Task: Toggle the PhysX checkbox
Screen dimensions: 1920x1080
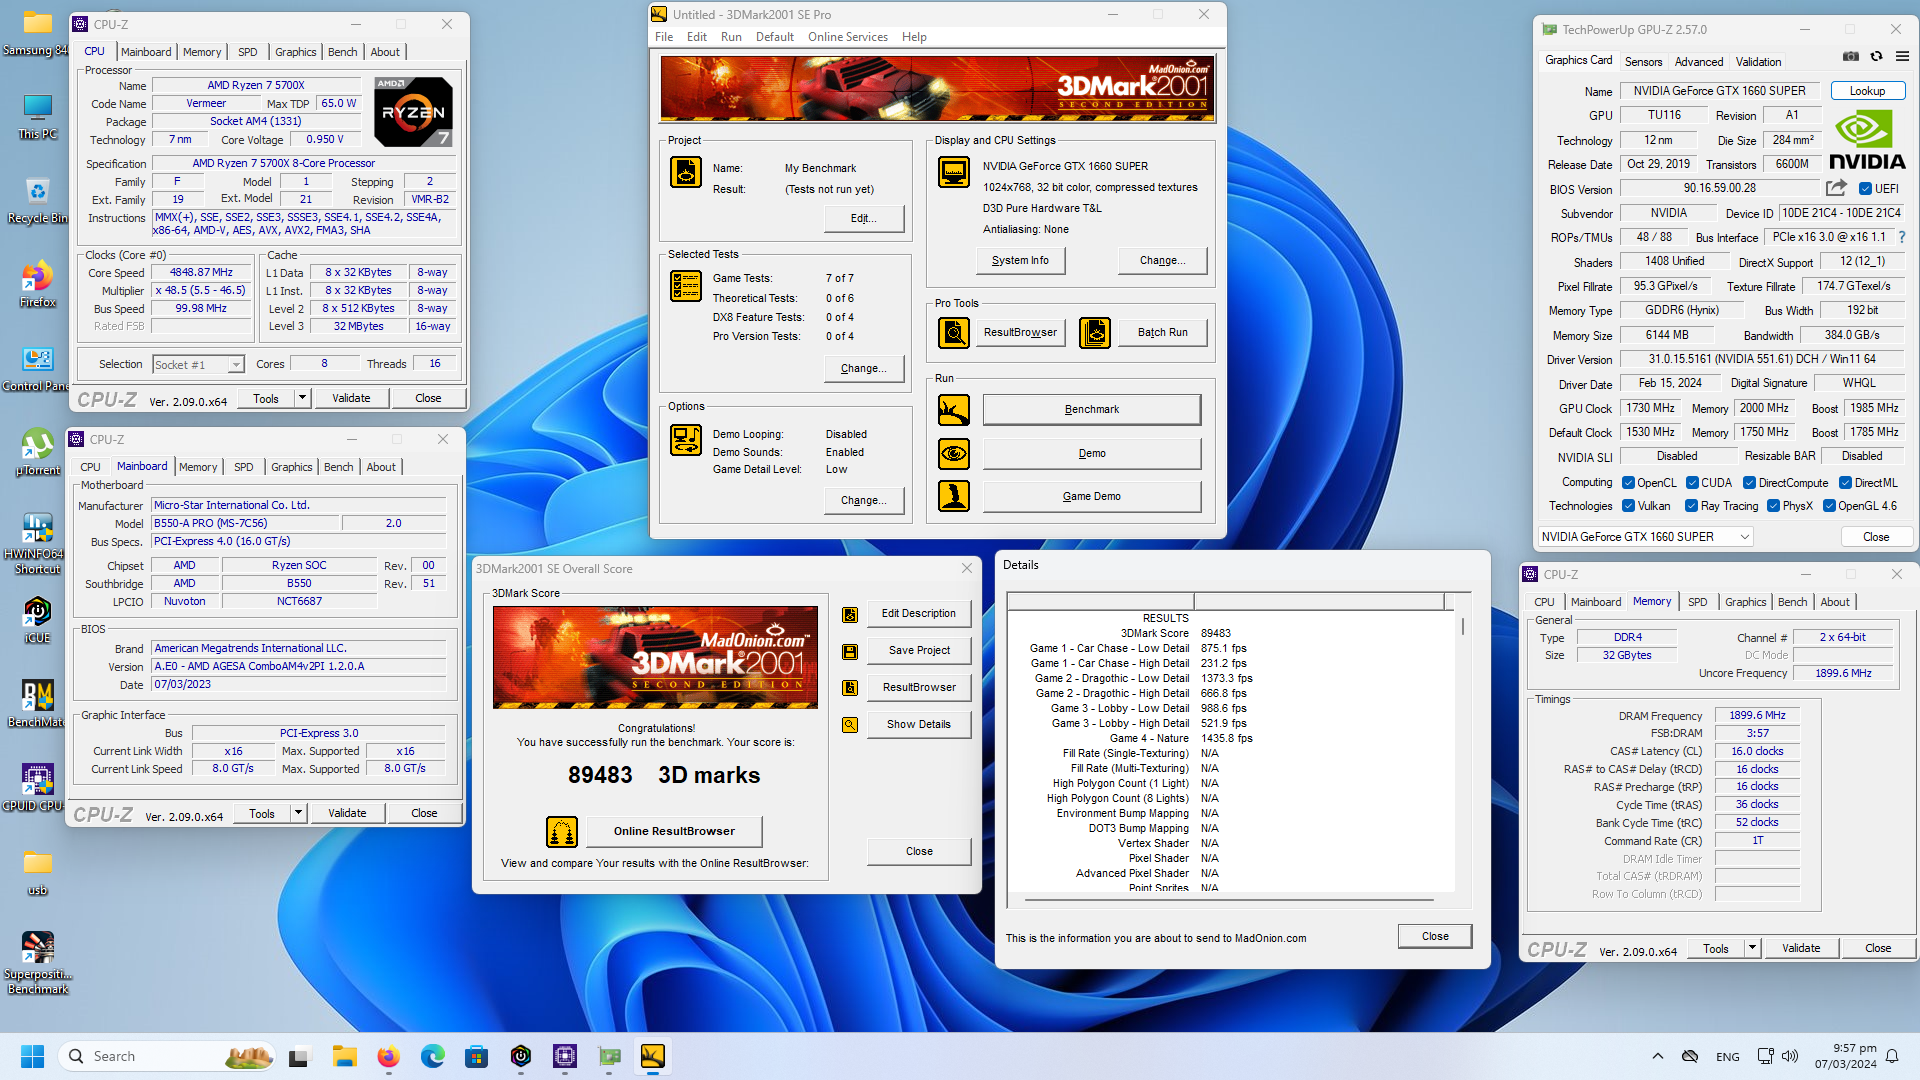Action: click(x=1773, y=506)
